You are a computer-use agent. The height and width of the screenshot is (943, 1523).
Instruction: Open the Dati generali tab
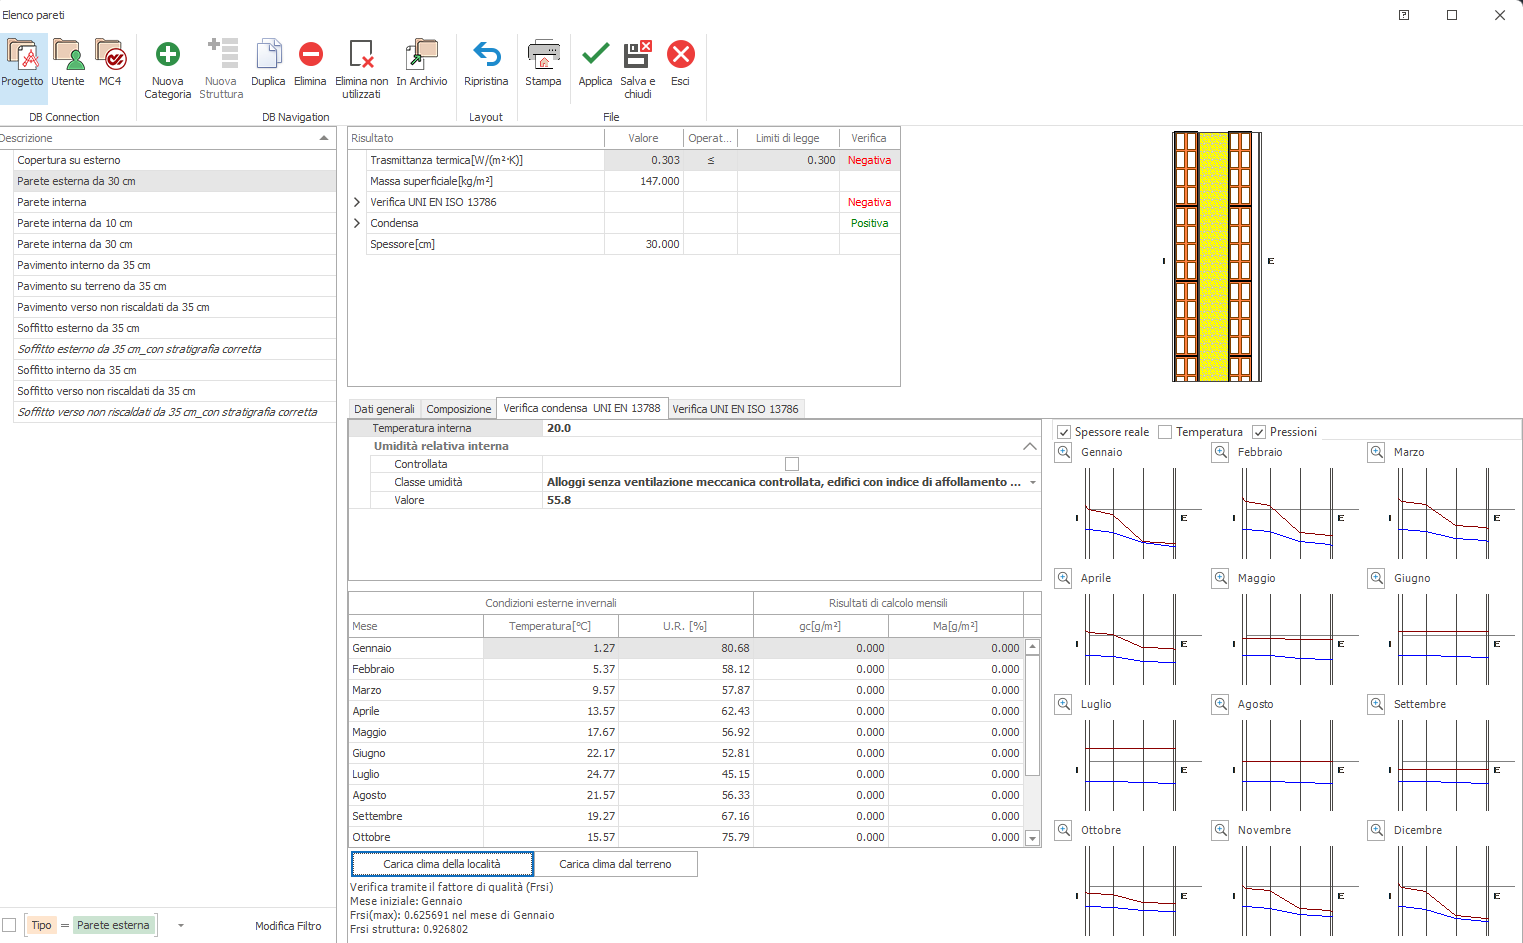[384, 409]
